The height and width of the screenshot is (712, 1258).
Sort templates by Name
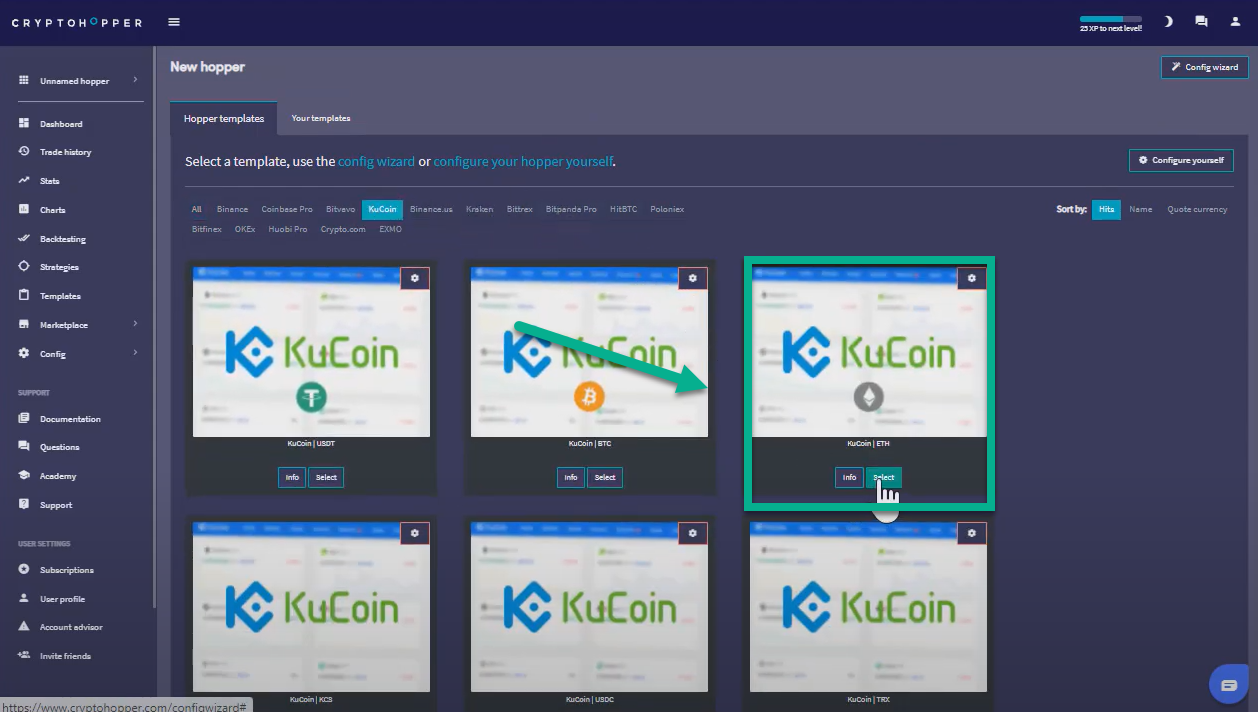1140,209
